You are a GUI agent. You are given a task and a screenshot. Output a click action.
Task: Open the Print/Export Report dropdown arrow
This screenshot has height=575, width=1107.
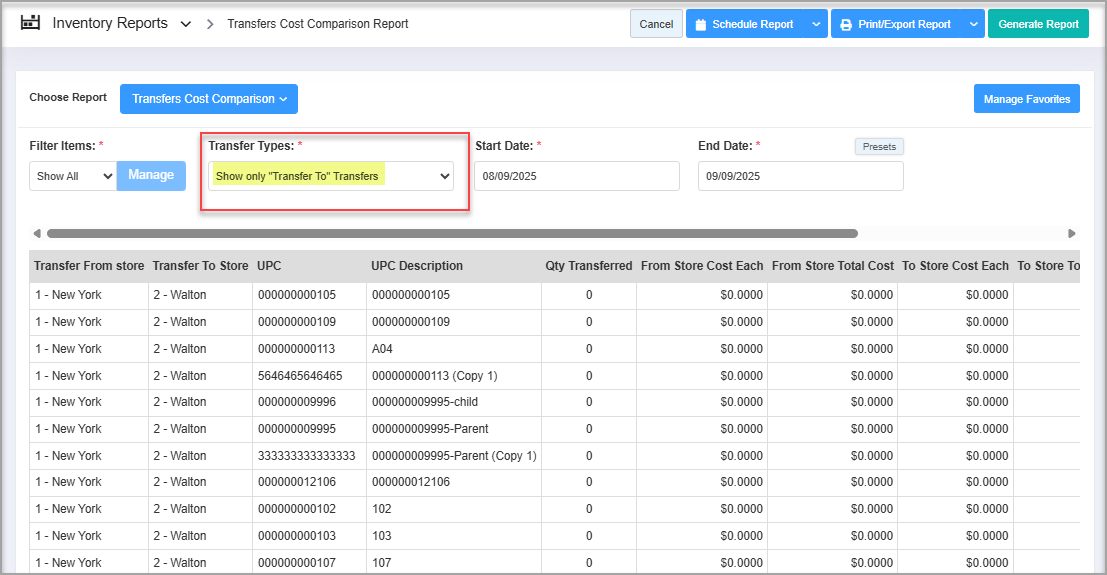click(973, 24)
